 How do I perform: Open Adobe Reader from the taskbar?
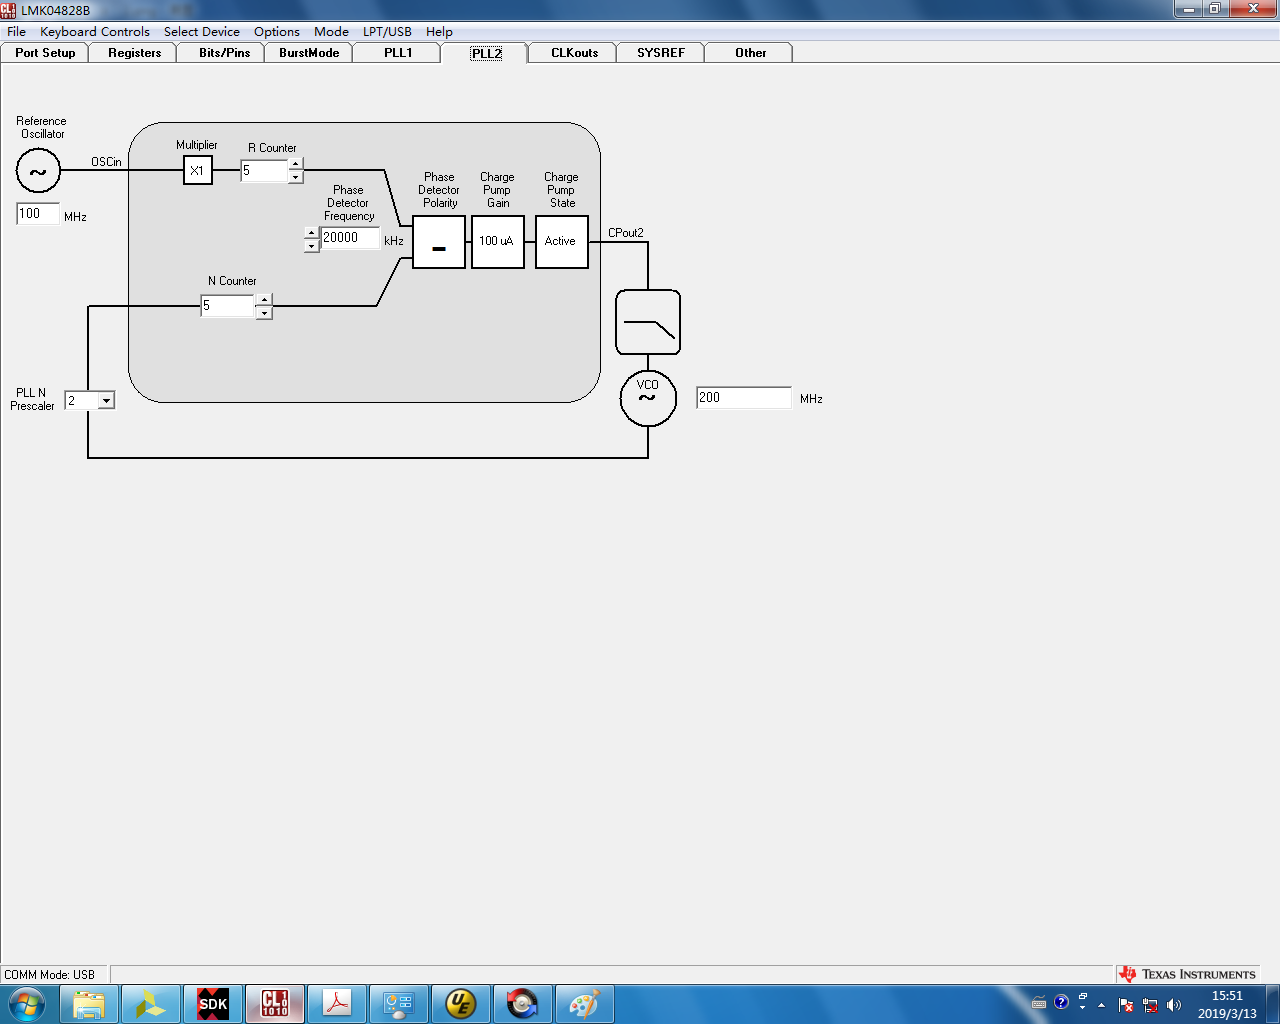(337, 1004)
